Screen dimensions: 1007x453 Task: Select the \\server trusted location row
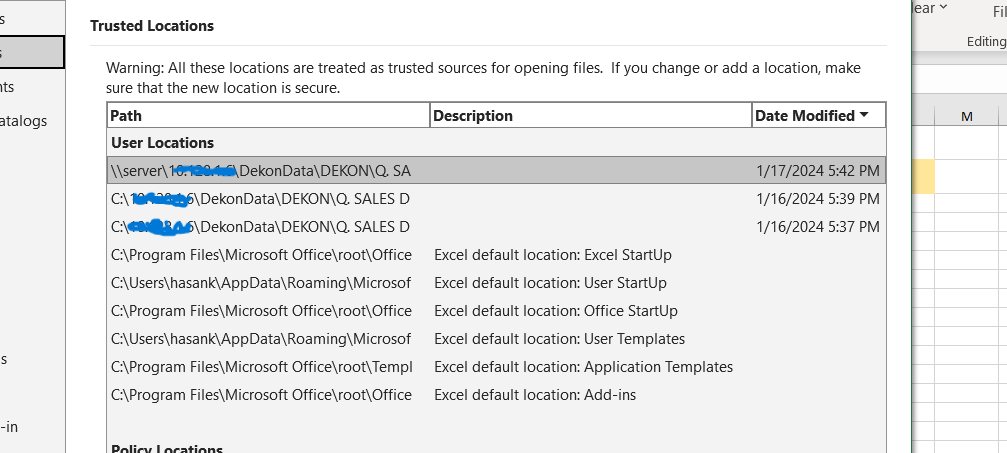tap(496, 171)
